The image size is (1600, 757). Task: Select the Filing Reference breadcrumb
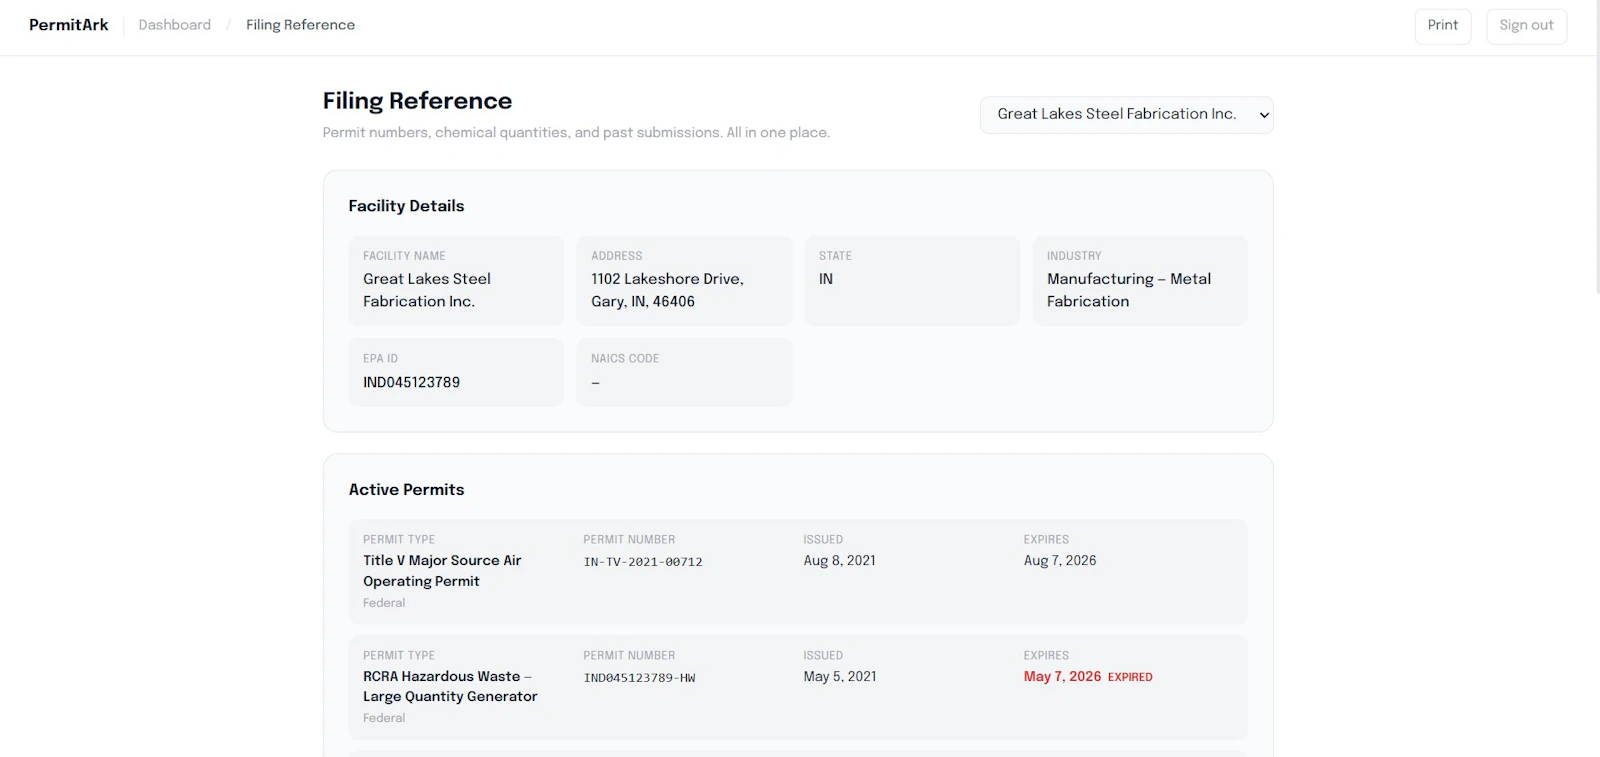click(x=300, y=25)
